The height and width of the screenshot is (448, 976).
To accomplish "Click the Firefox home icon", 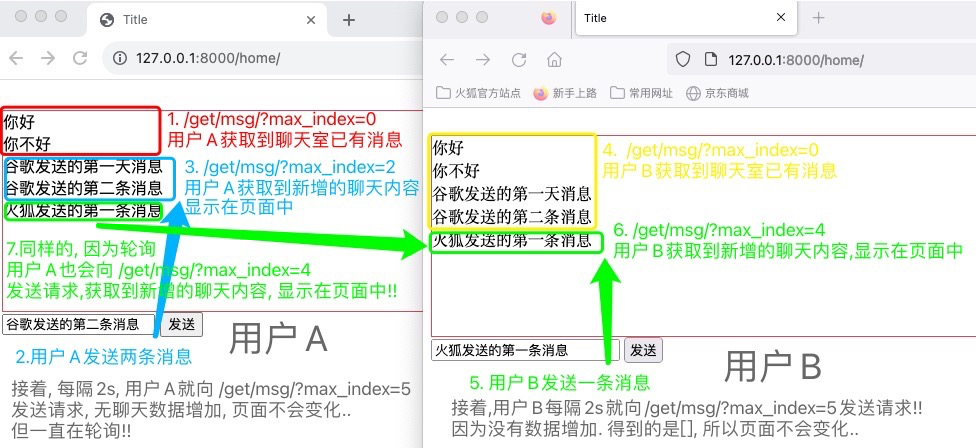I will pyautogui.click(x=554, y=59).
